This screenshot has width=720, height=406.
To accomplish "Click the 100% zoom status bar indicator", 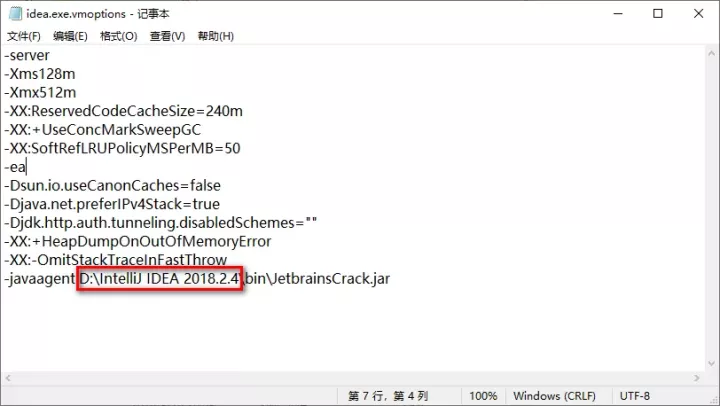I will point(483,396).
